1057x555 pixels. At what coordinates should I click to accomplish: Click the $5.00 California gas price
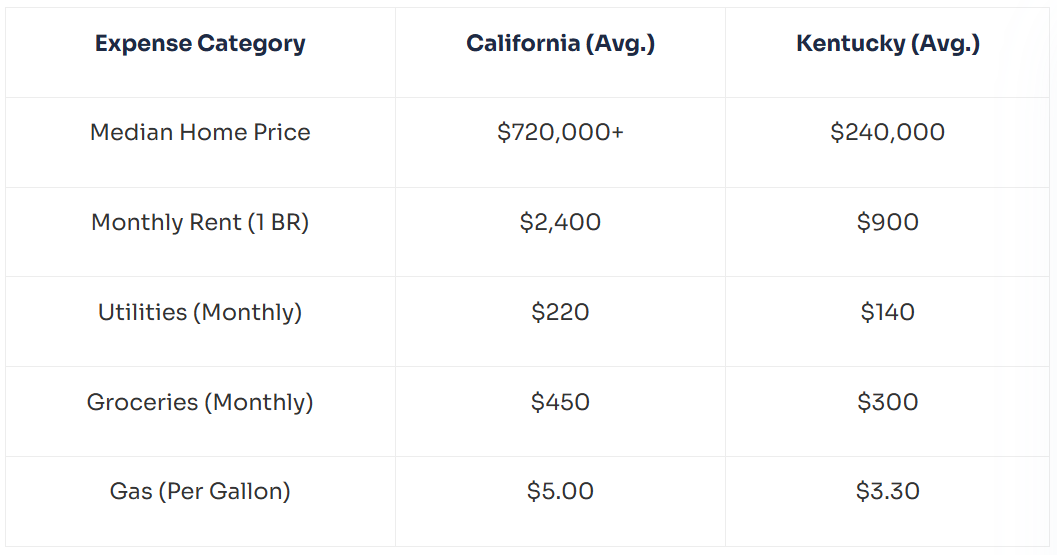560,491
